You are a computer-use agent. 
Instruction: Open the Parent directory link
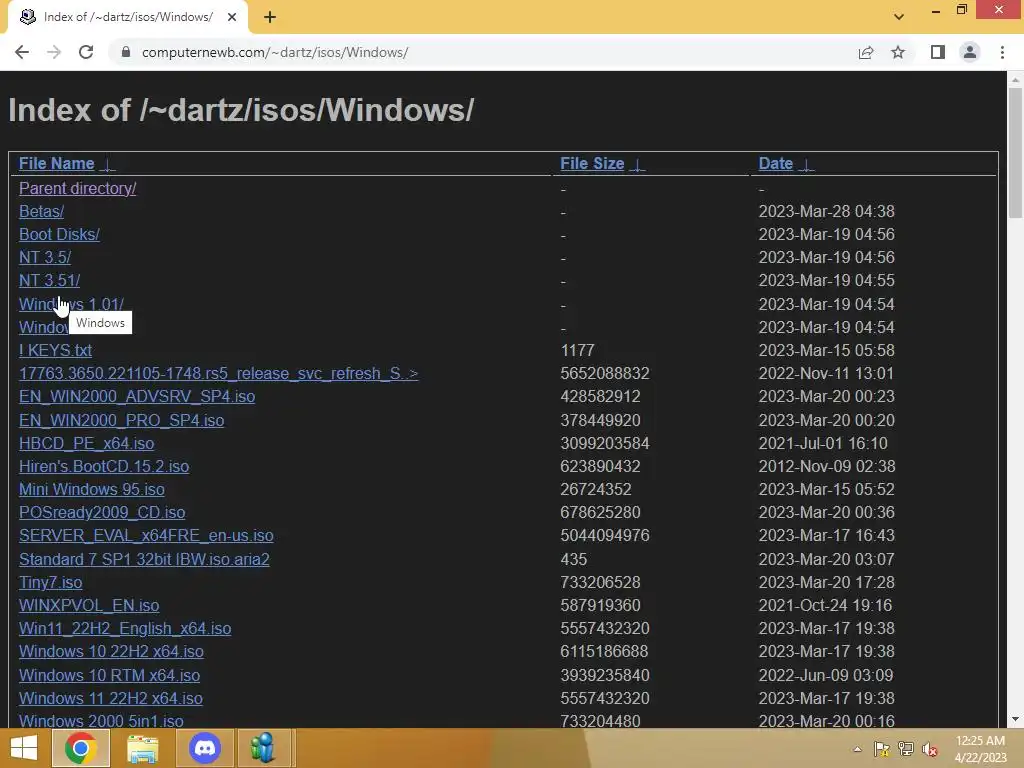(x=78, y=188)
